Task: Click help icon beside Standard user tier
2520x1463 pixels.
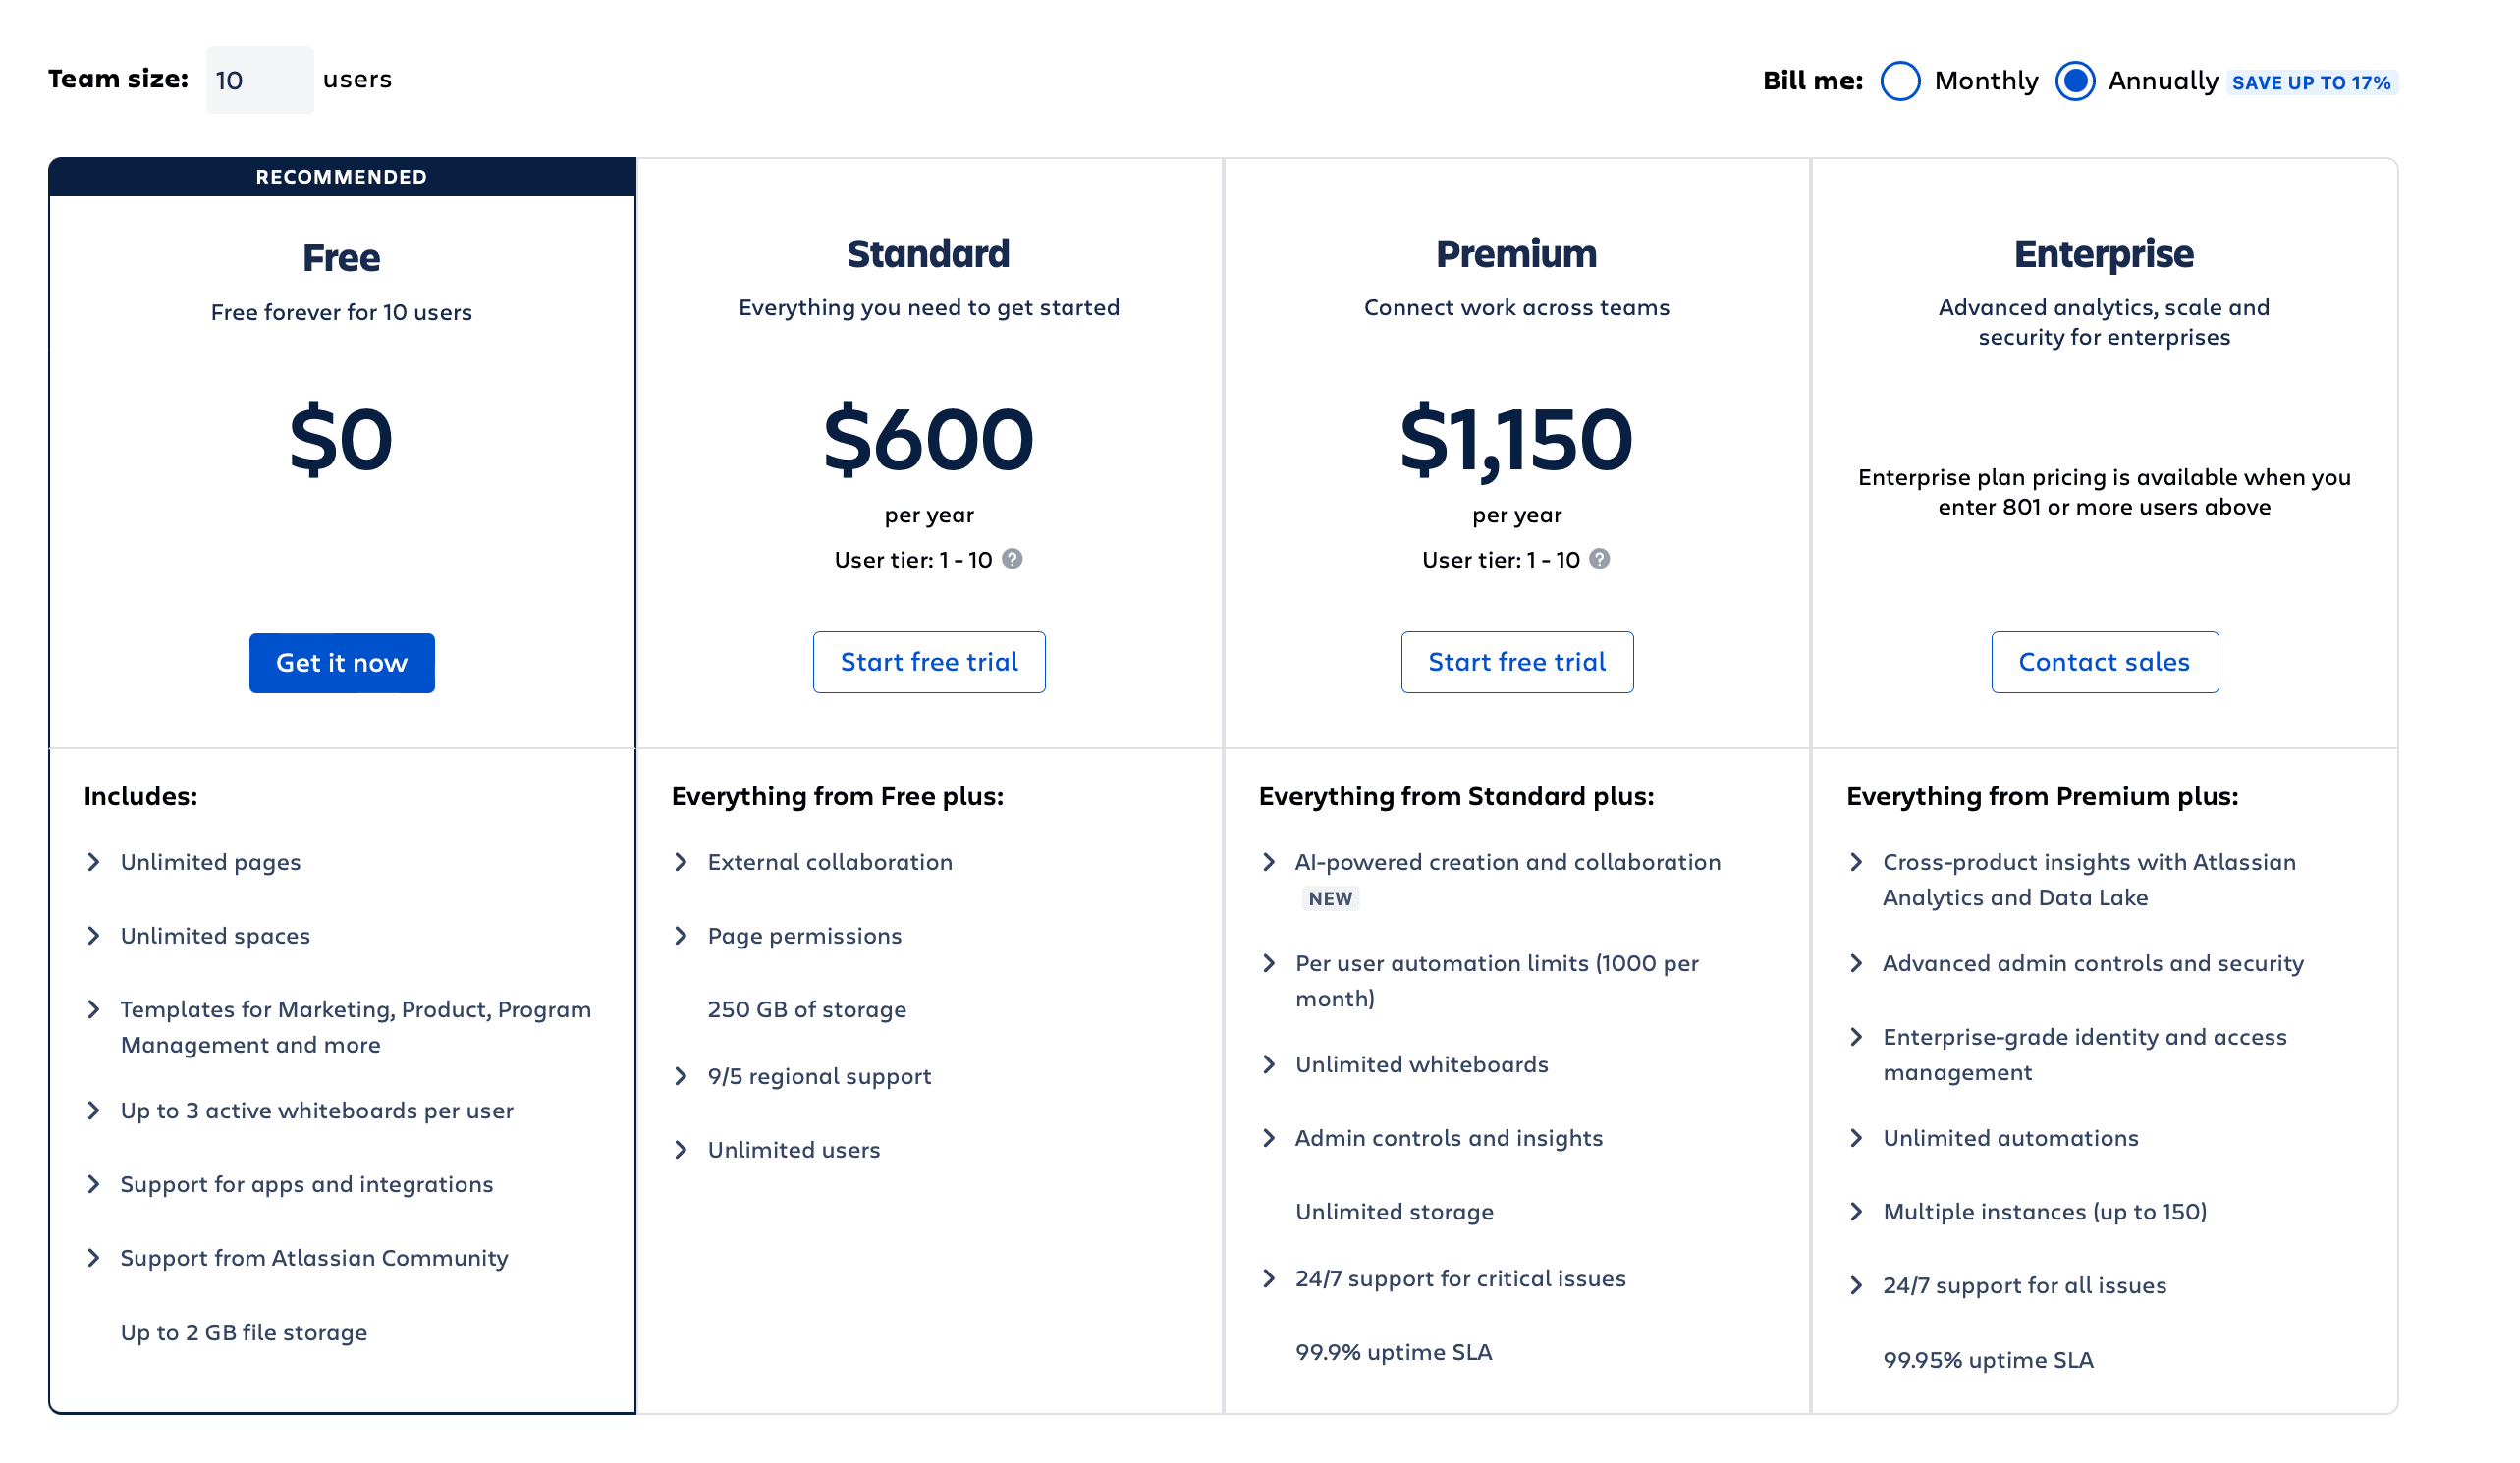Action: tap(1012, 559)
